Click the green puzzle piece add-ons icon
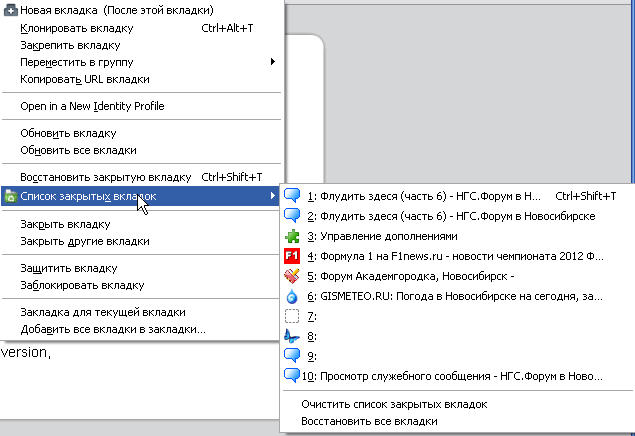 click(x=292, y=236)
